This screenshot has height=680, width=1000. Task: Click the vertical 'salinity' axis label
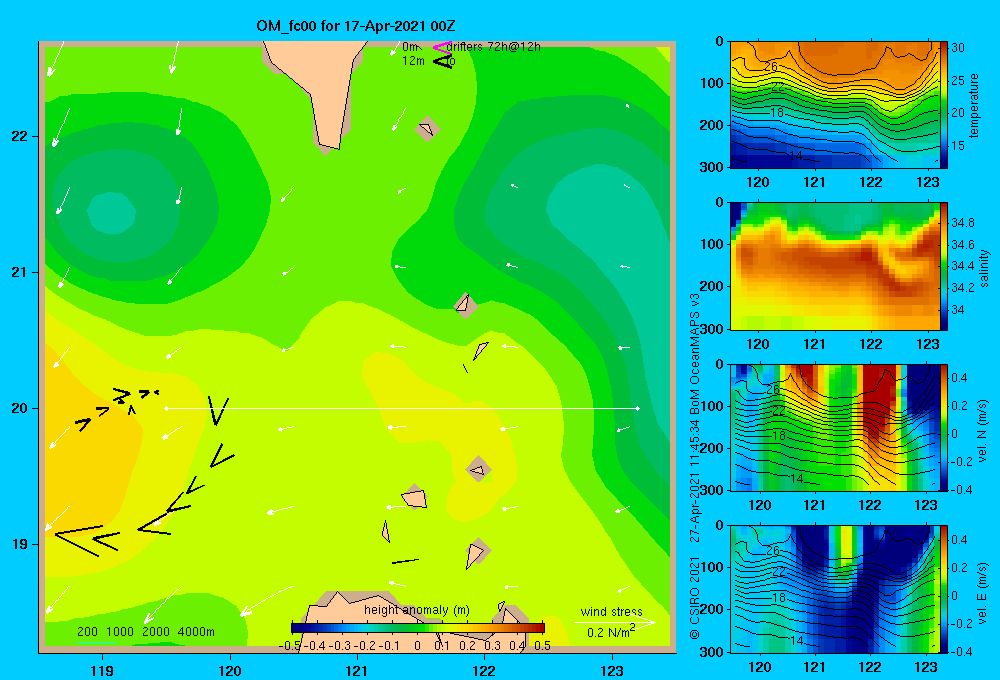coord(983,268)
